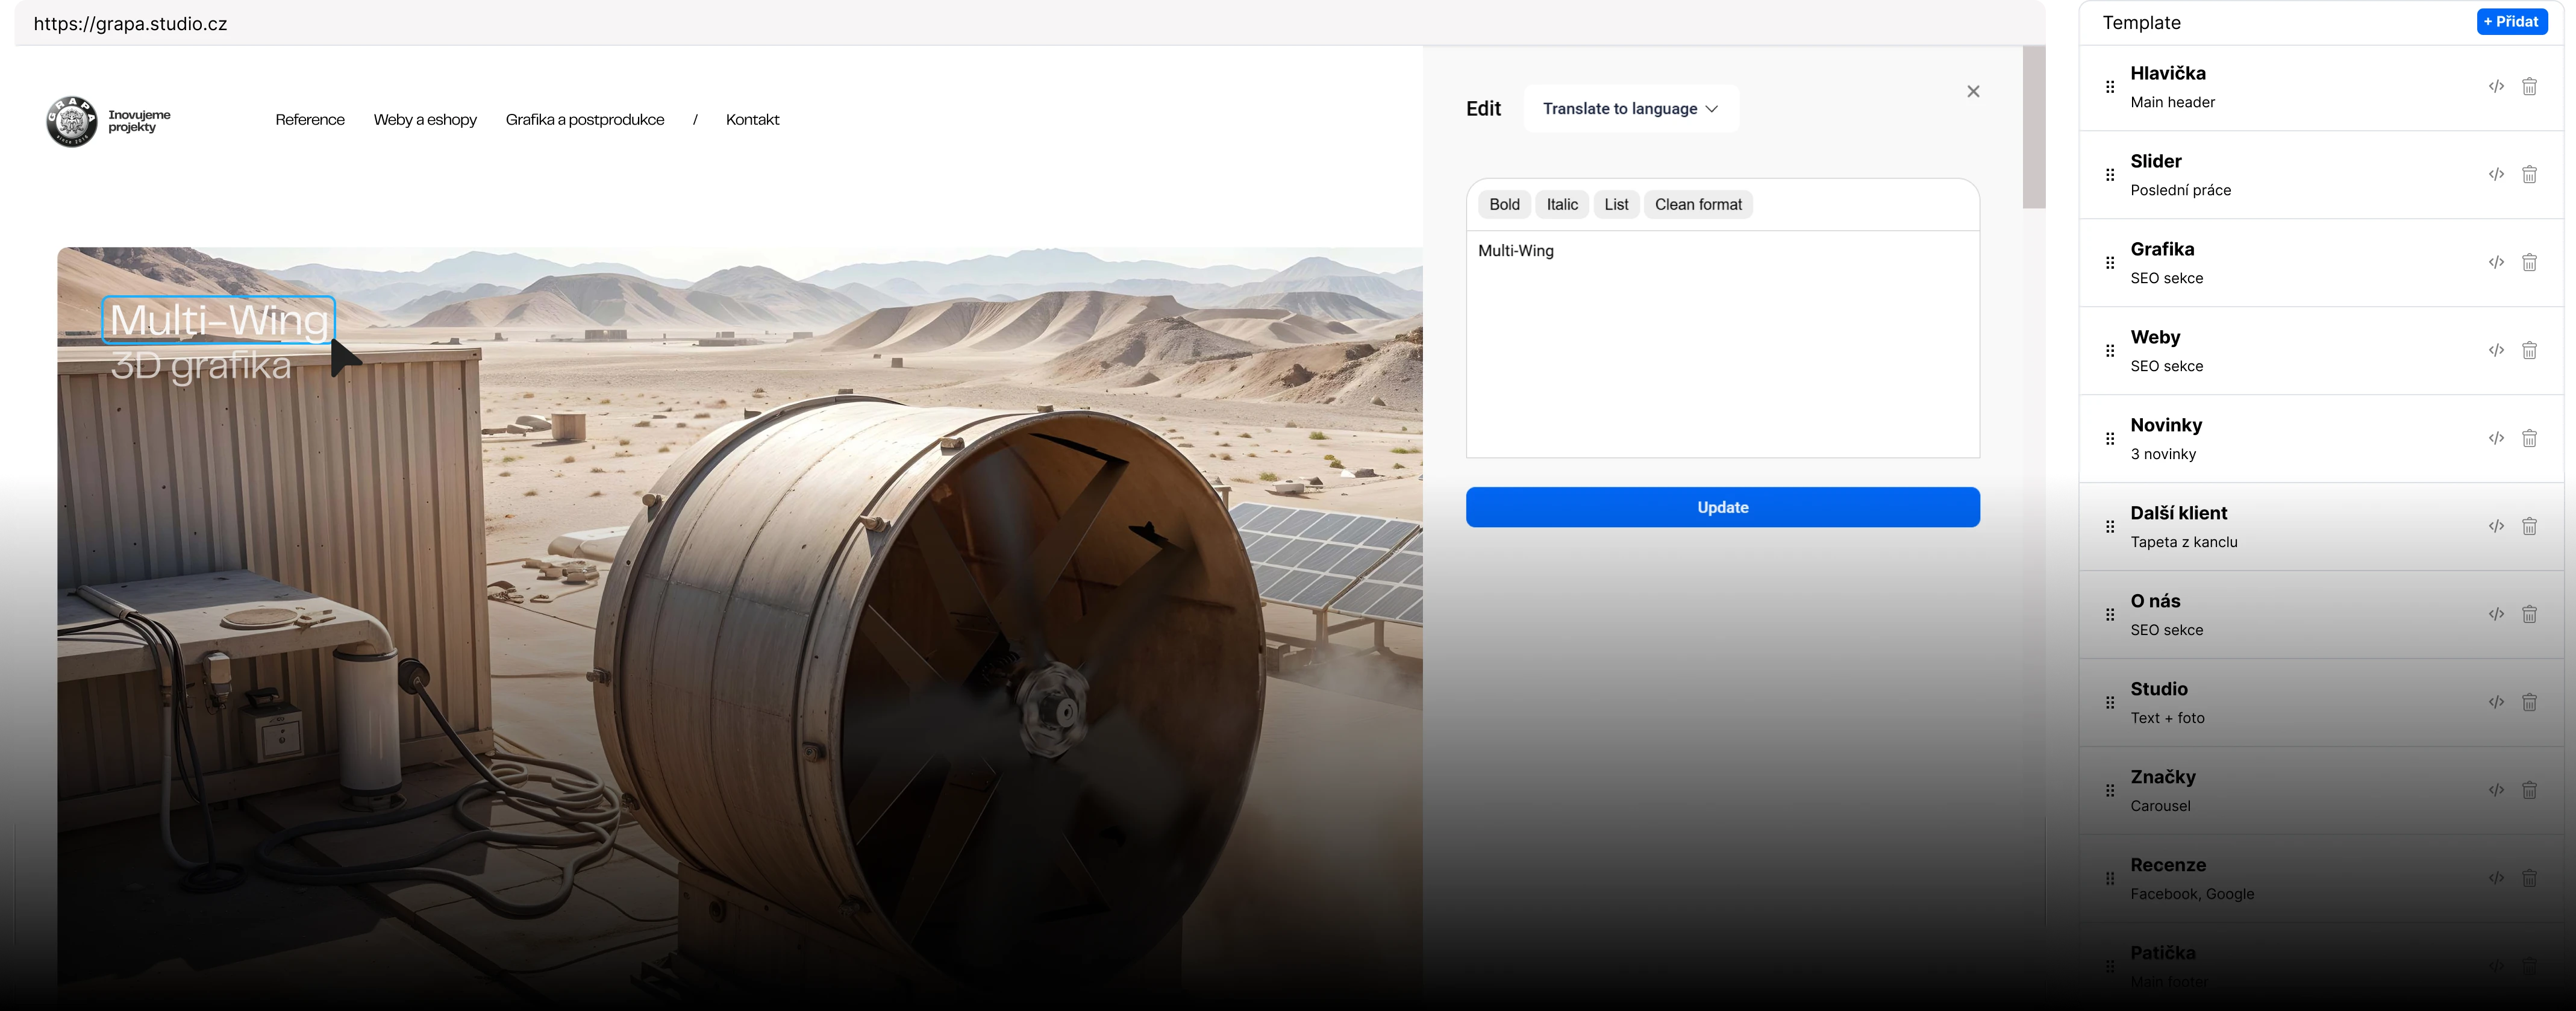Open Grafika a postprodukce menu item
Image resolution: width=2576 pixels, height=1011 pixels.
tap(585, 120)
